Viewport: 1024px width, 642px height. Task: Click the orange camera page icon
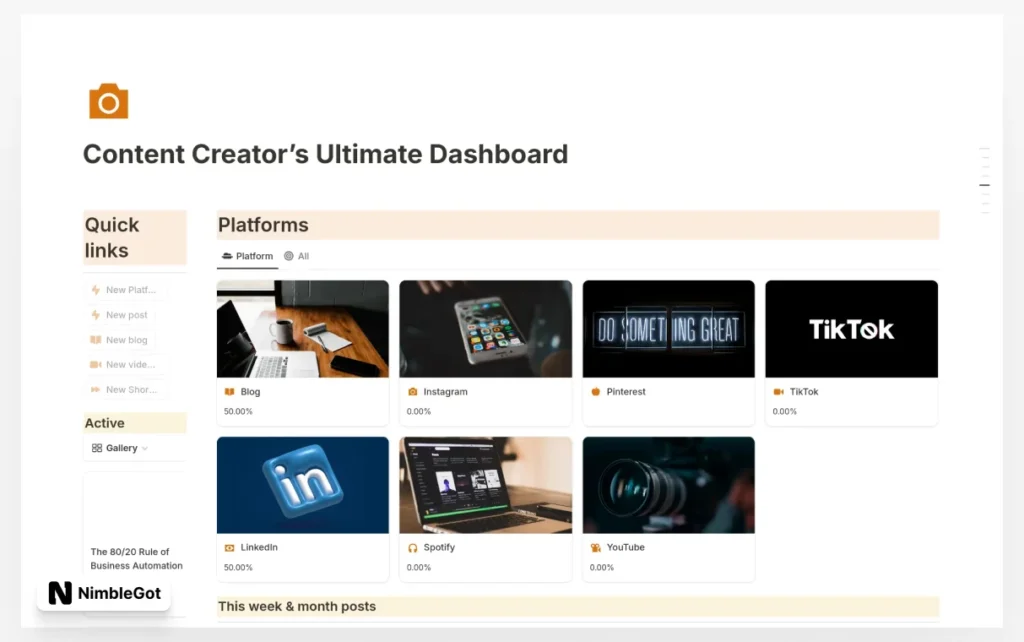tap(108, 101)
